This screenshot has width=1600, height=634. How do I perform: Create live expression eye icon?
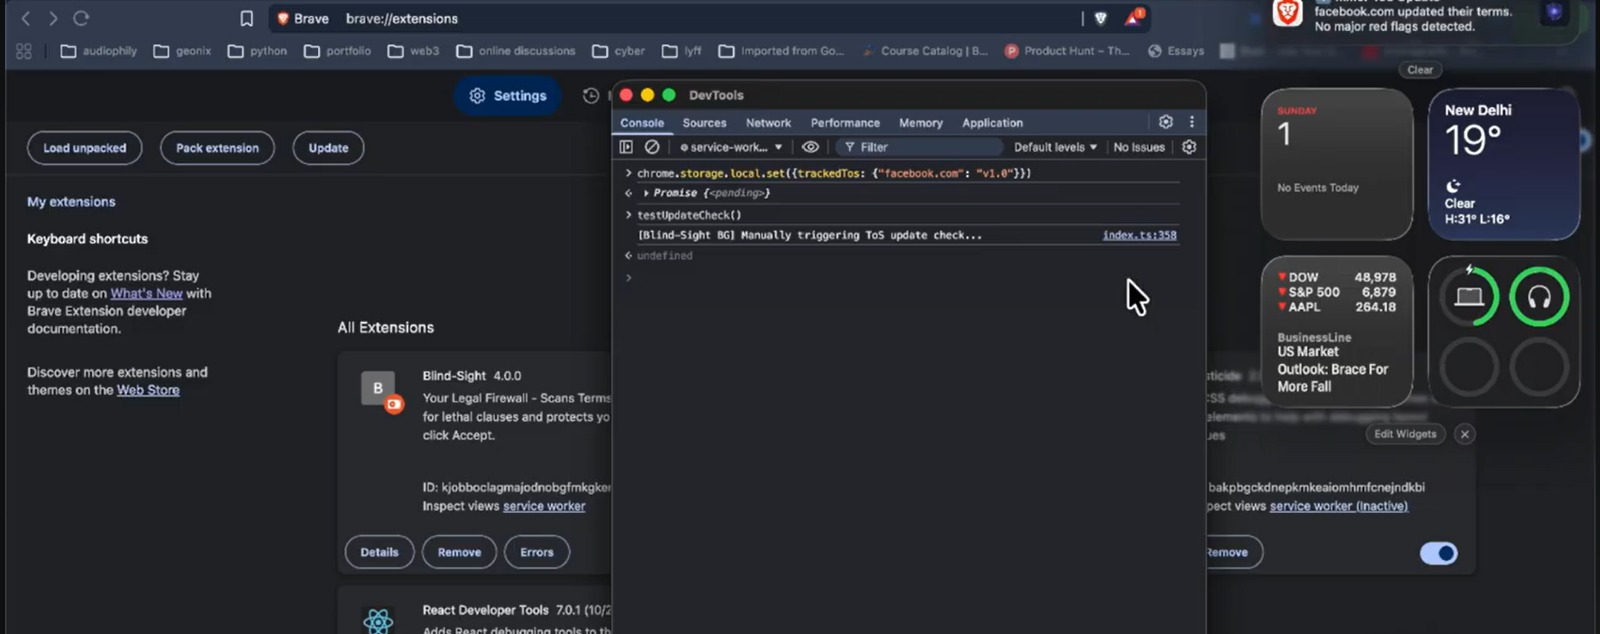click(x=810, y=147)
